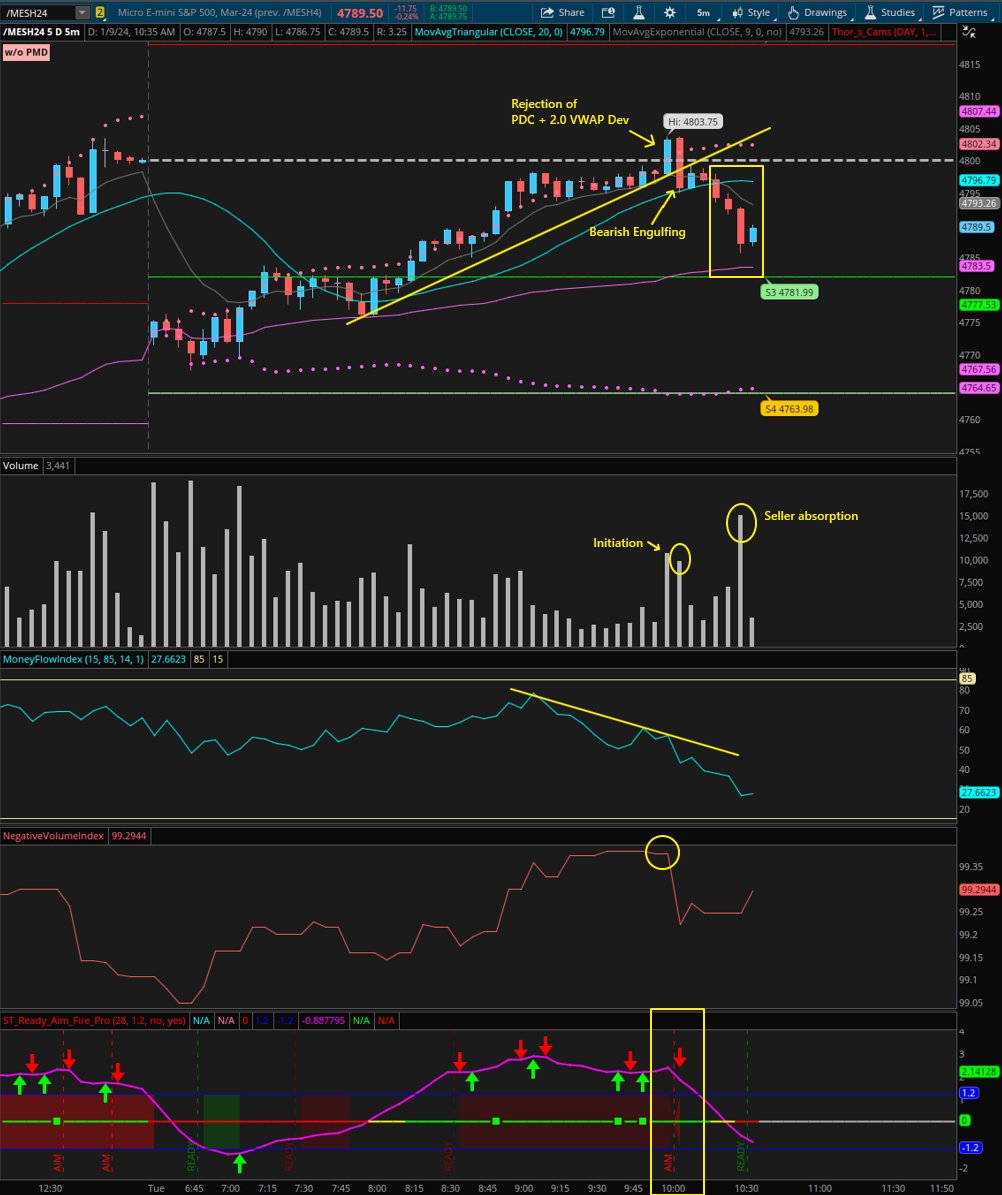The image size is (1002, 1195).
Task: Click the Hi: 4803.75 price bubble
Action: coord(692,121)
